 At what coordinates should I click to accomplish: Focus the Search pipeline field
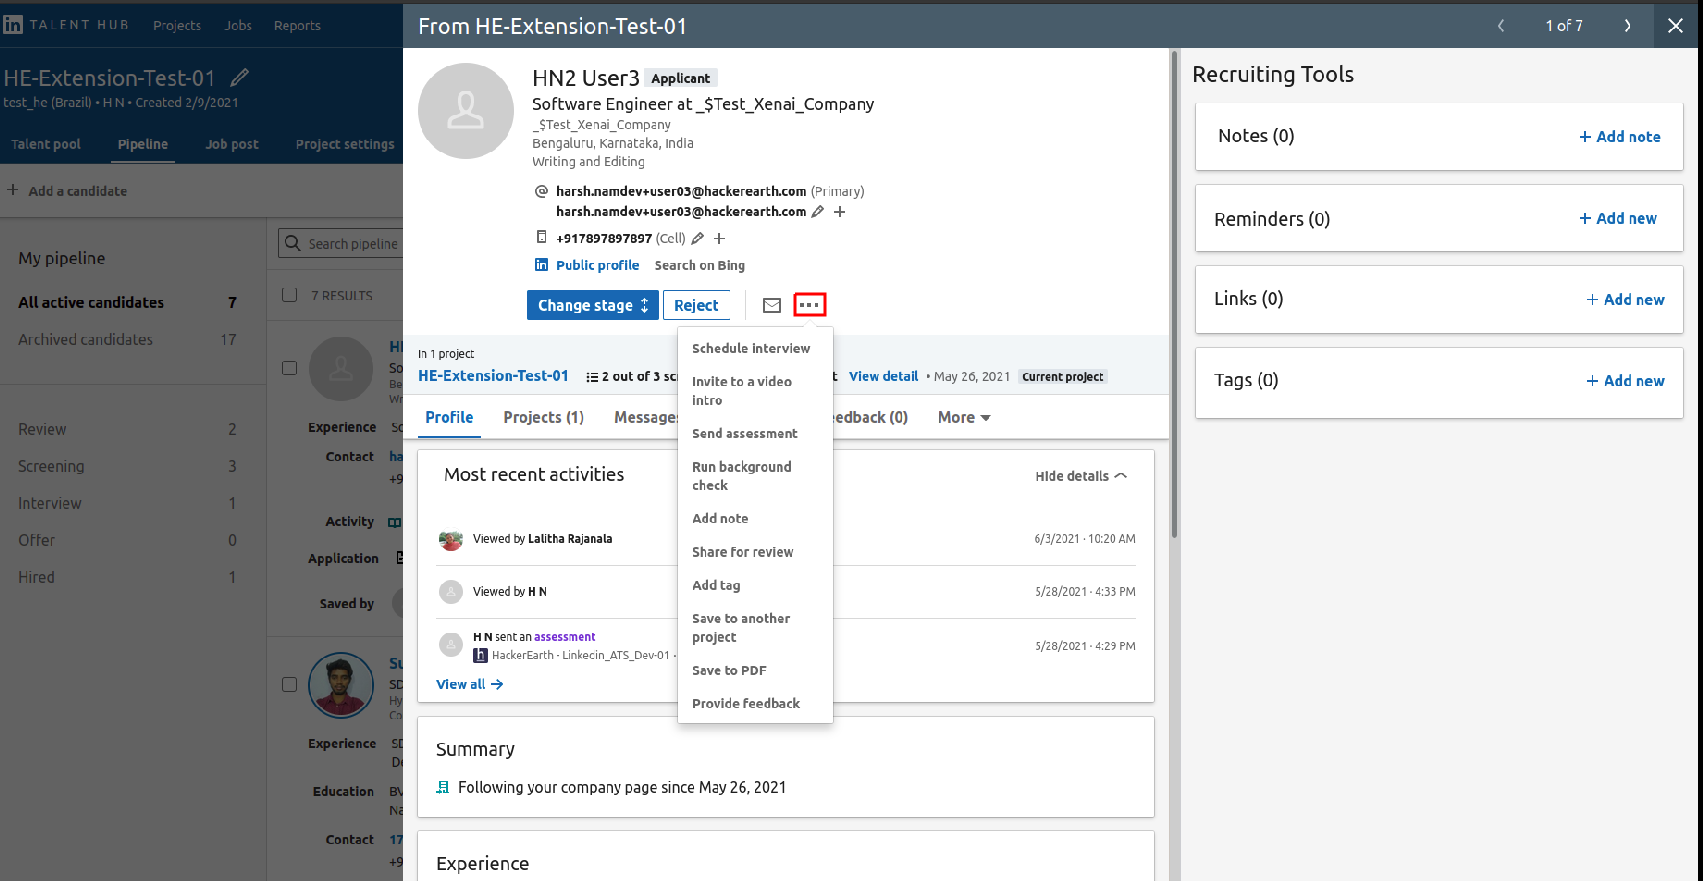[x=342, y=243]
